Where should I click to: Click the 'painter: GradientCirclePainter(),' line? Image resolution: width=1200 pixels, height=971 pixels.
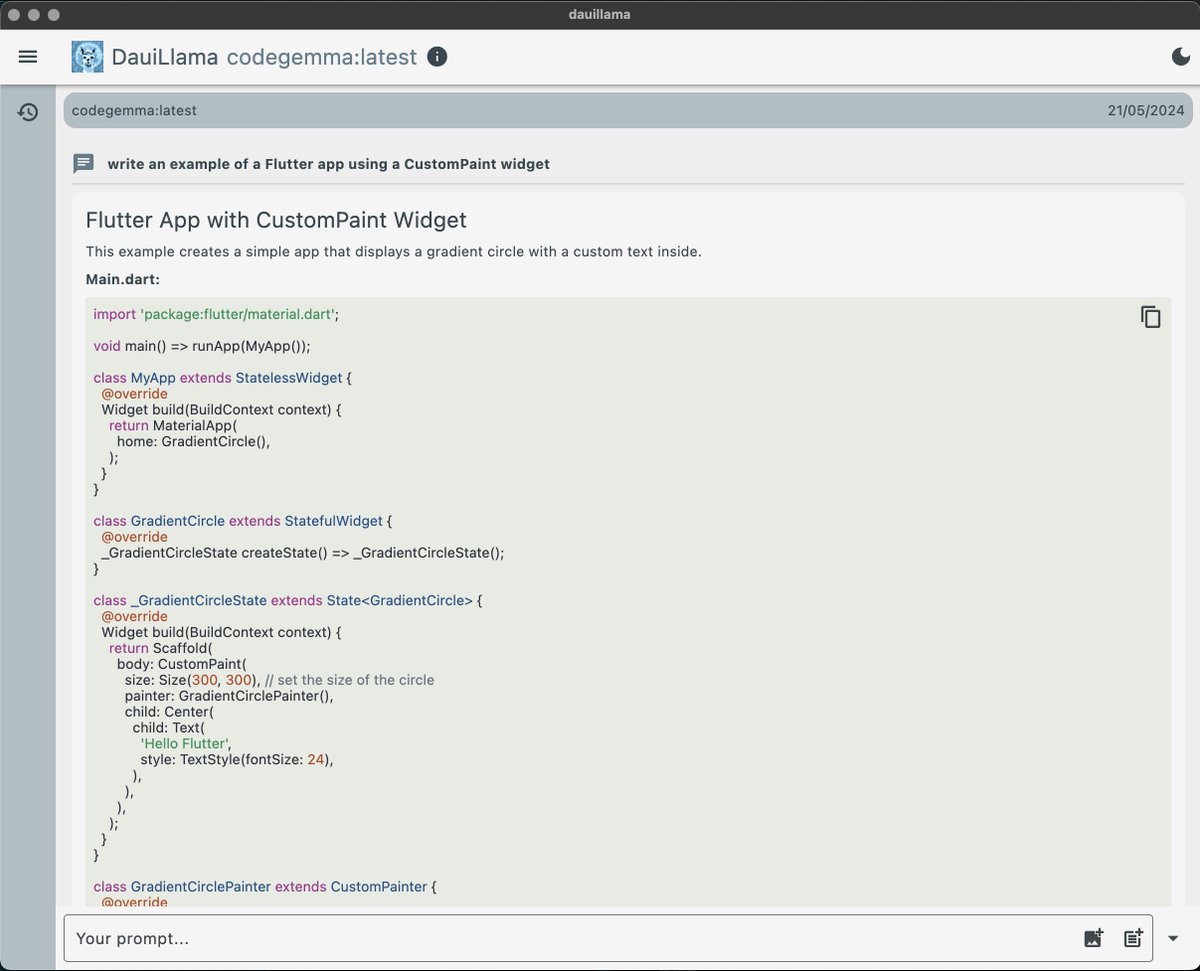[x=229, y=696]
